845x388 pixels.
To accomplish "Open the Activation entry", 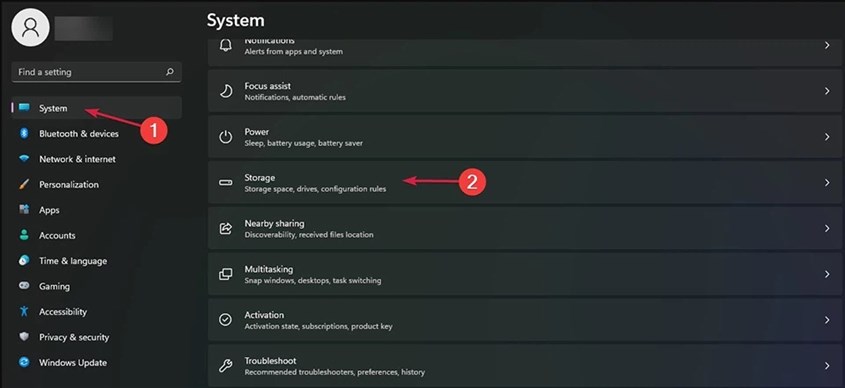I will (525, 320).
